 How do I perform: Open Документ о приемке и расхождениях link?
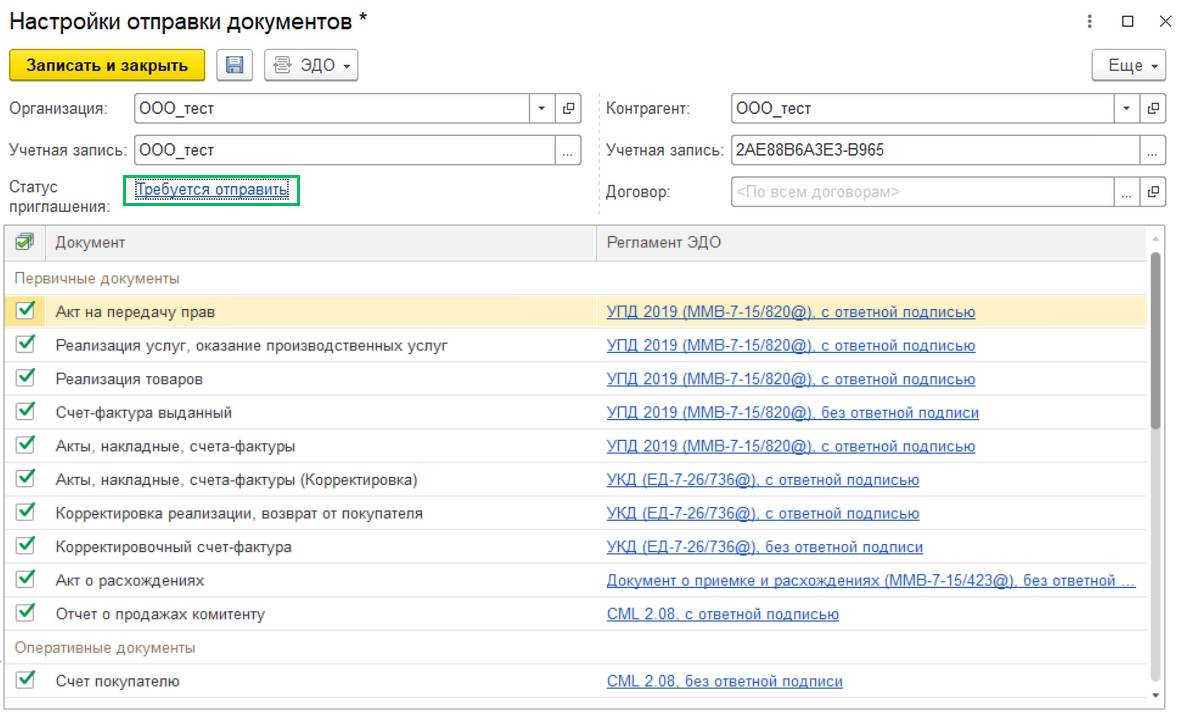871,580
